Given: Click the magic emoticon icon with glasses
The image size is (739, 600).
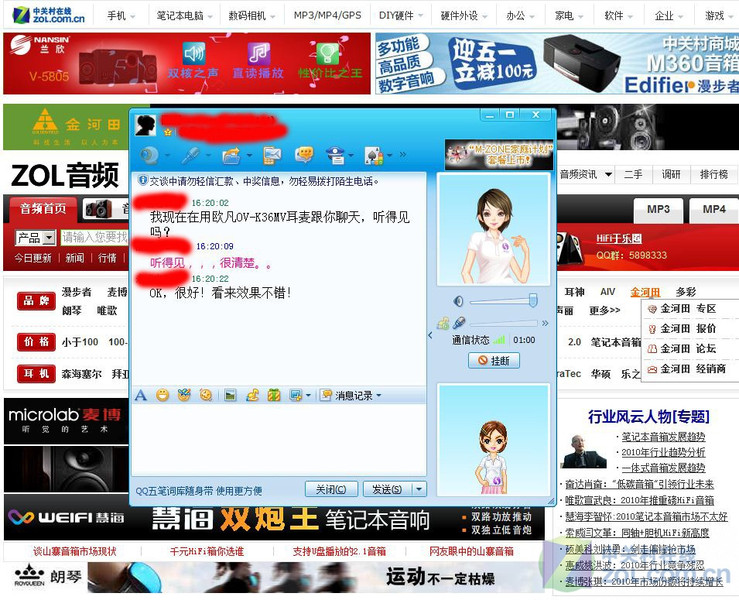Looking at the screenshot, I should click(x=184, y=395).
